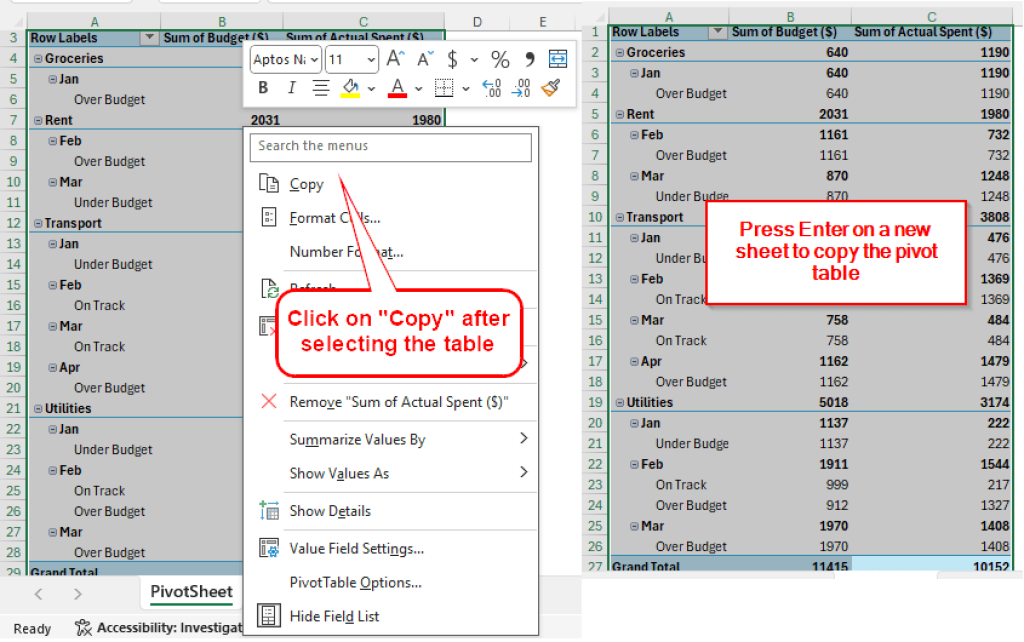Click the Increase Decimal icon
Screen dimensions: 1024x642
(x=490, y=88)
